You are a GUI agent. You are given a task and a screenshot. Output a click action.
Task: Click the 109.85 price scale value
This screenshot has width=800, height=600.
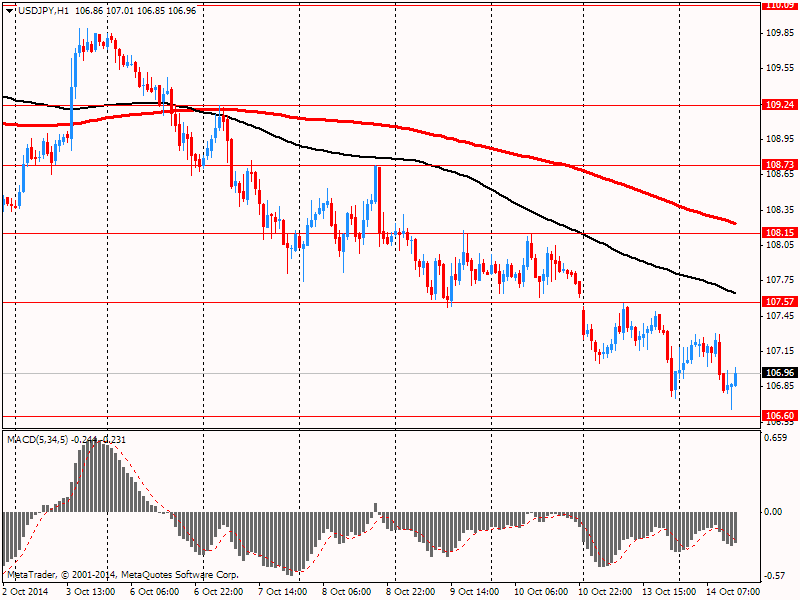click(x=780, y=33)
